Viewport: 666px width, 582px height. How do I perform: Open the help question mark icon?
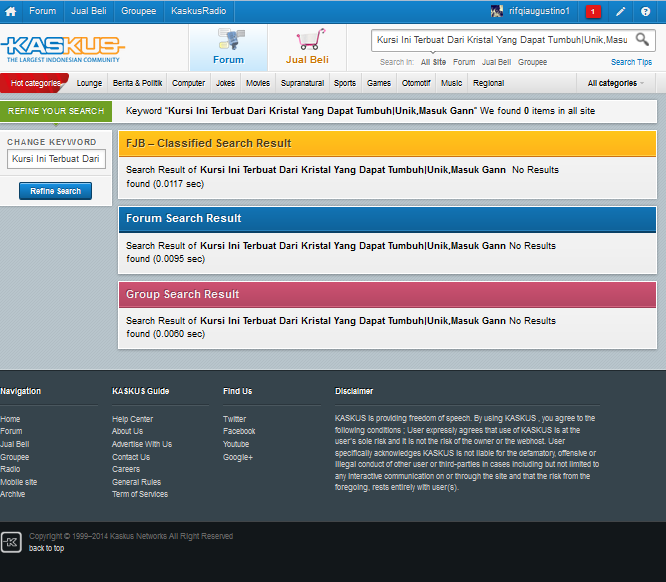pyautogui.click(x=645, y=11)
